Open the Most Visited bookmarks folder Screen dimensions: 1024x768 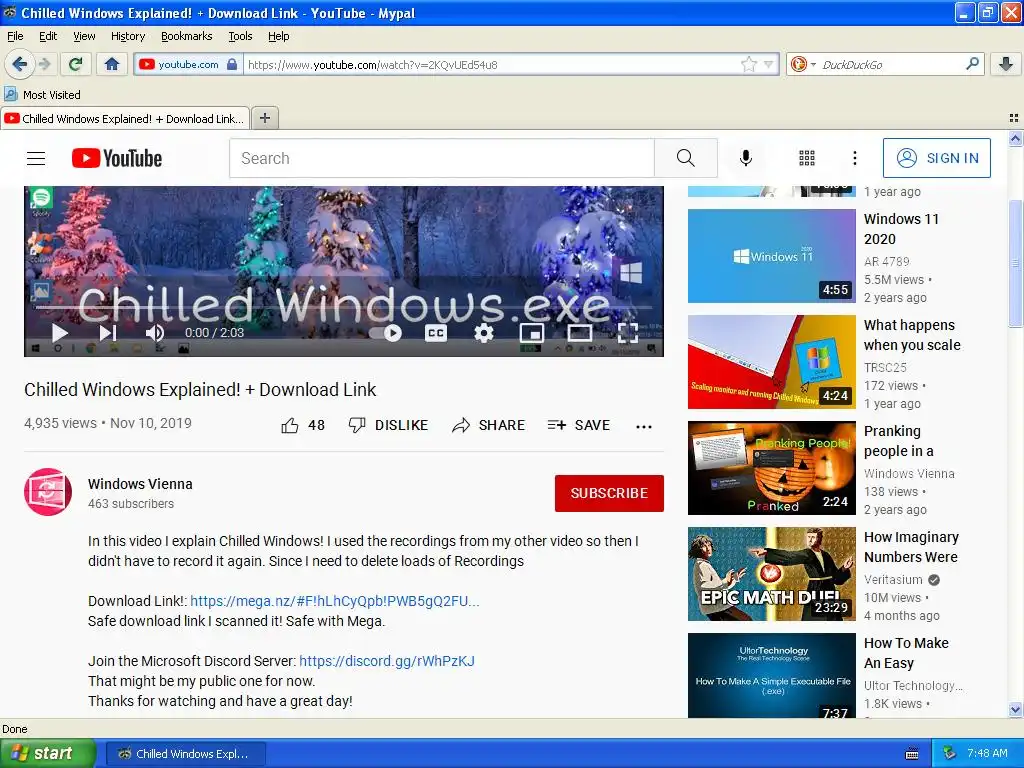point(42,95)
